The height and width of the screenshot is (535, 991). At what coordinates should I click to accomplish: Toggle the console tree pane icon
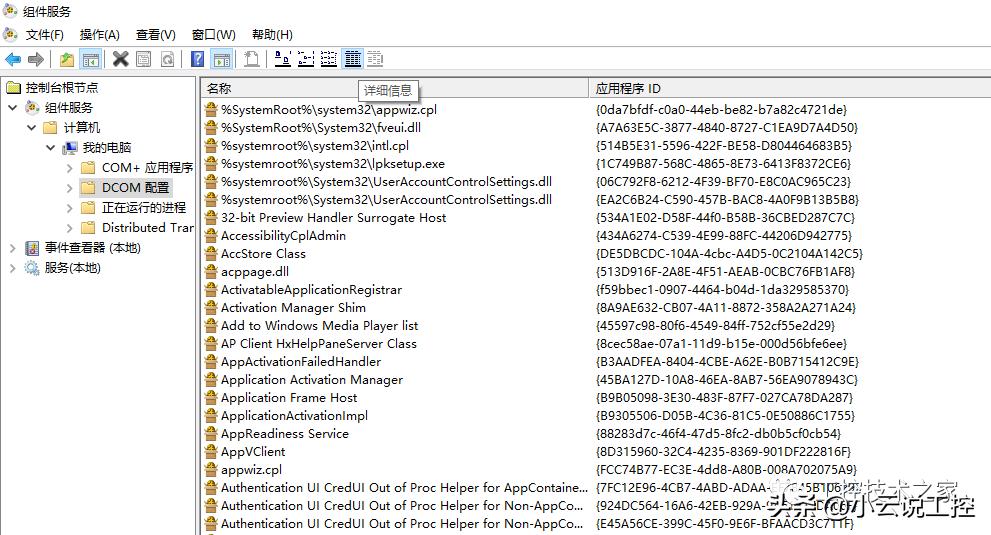91,59
